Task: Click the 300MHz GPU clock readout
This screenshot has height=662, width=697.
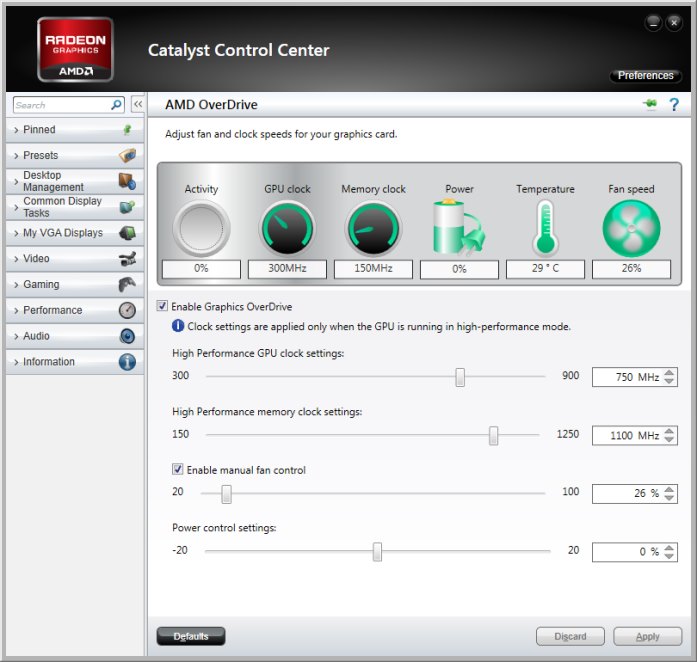Action: click(x=287, y=269)
